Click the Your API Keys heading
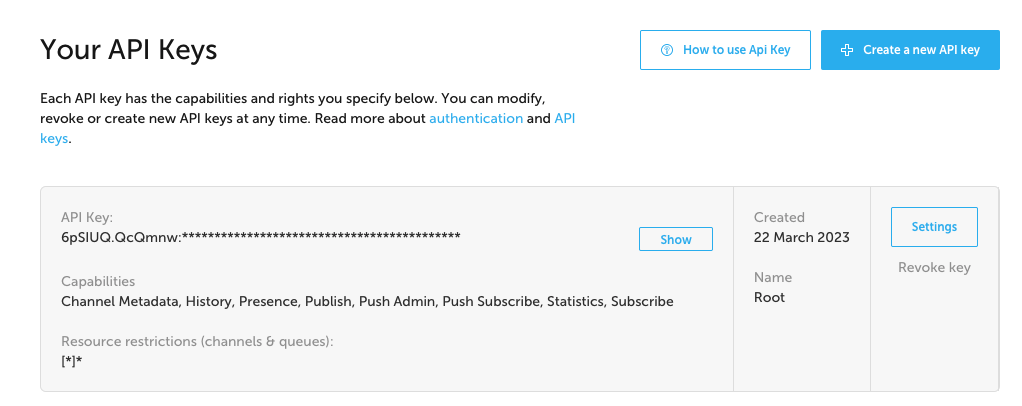The height and width of the screenshot is (406, 1022). pos(128,49)
